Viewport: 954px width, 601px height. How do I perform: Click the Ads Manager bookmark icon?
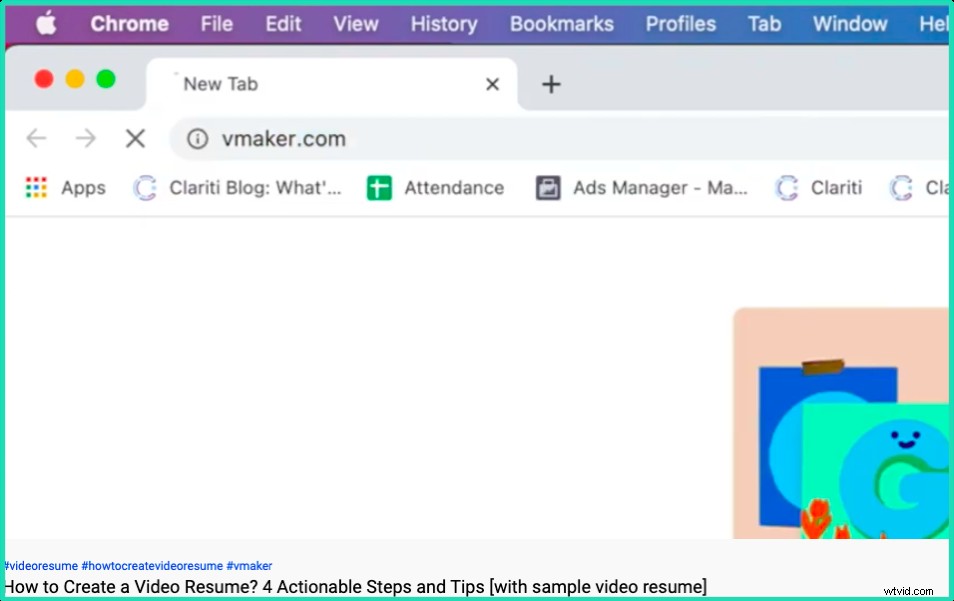tap(548, 187)
